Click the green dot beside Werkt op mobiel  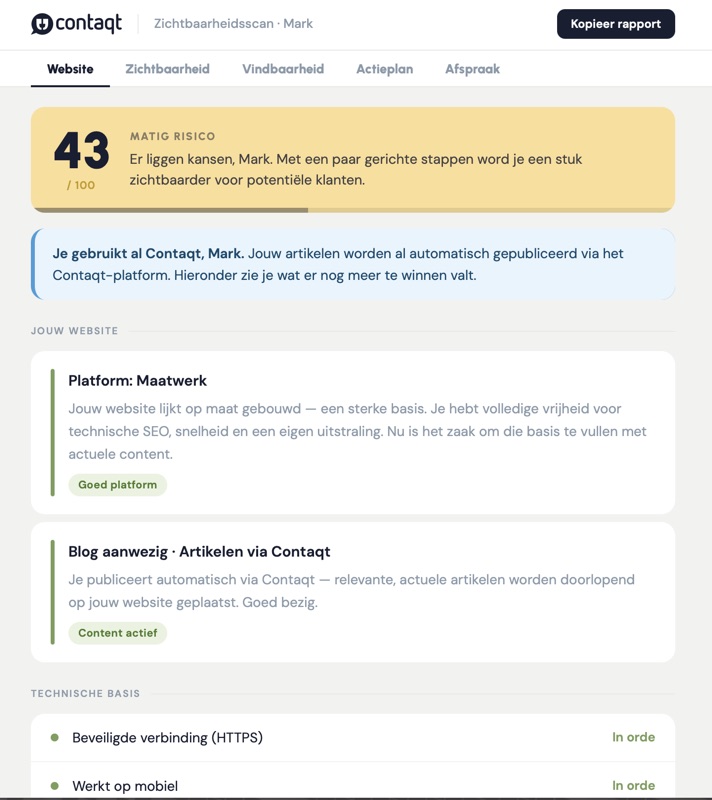click(55, 786)
